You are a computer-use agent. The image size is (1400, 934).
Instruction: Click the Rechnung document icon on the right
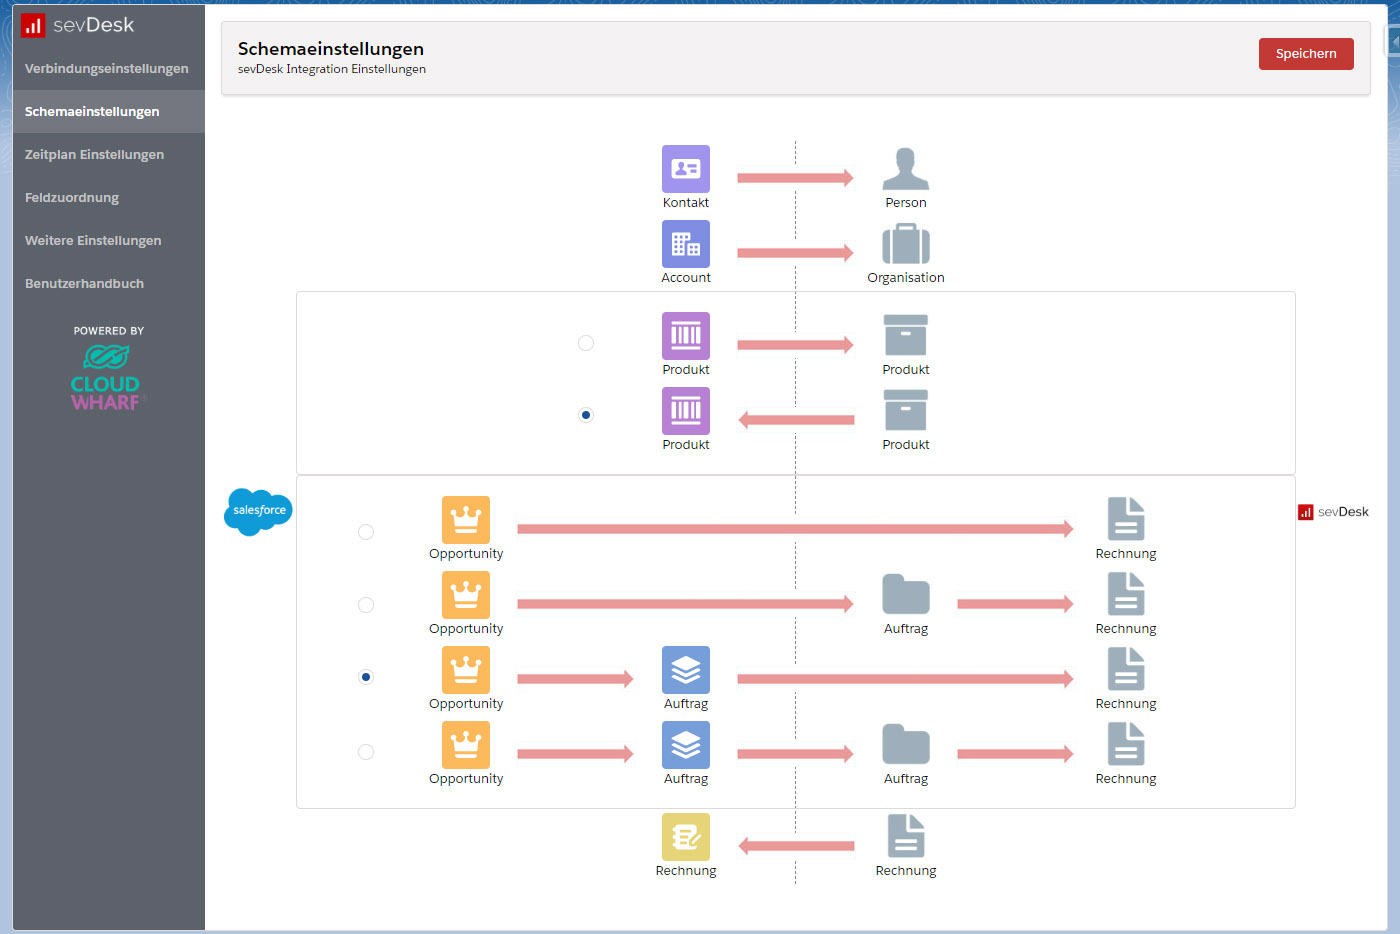[1125, 520]
